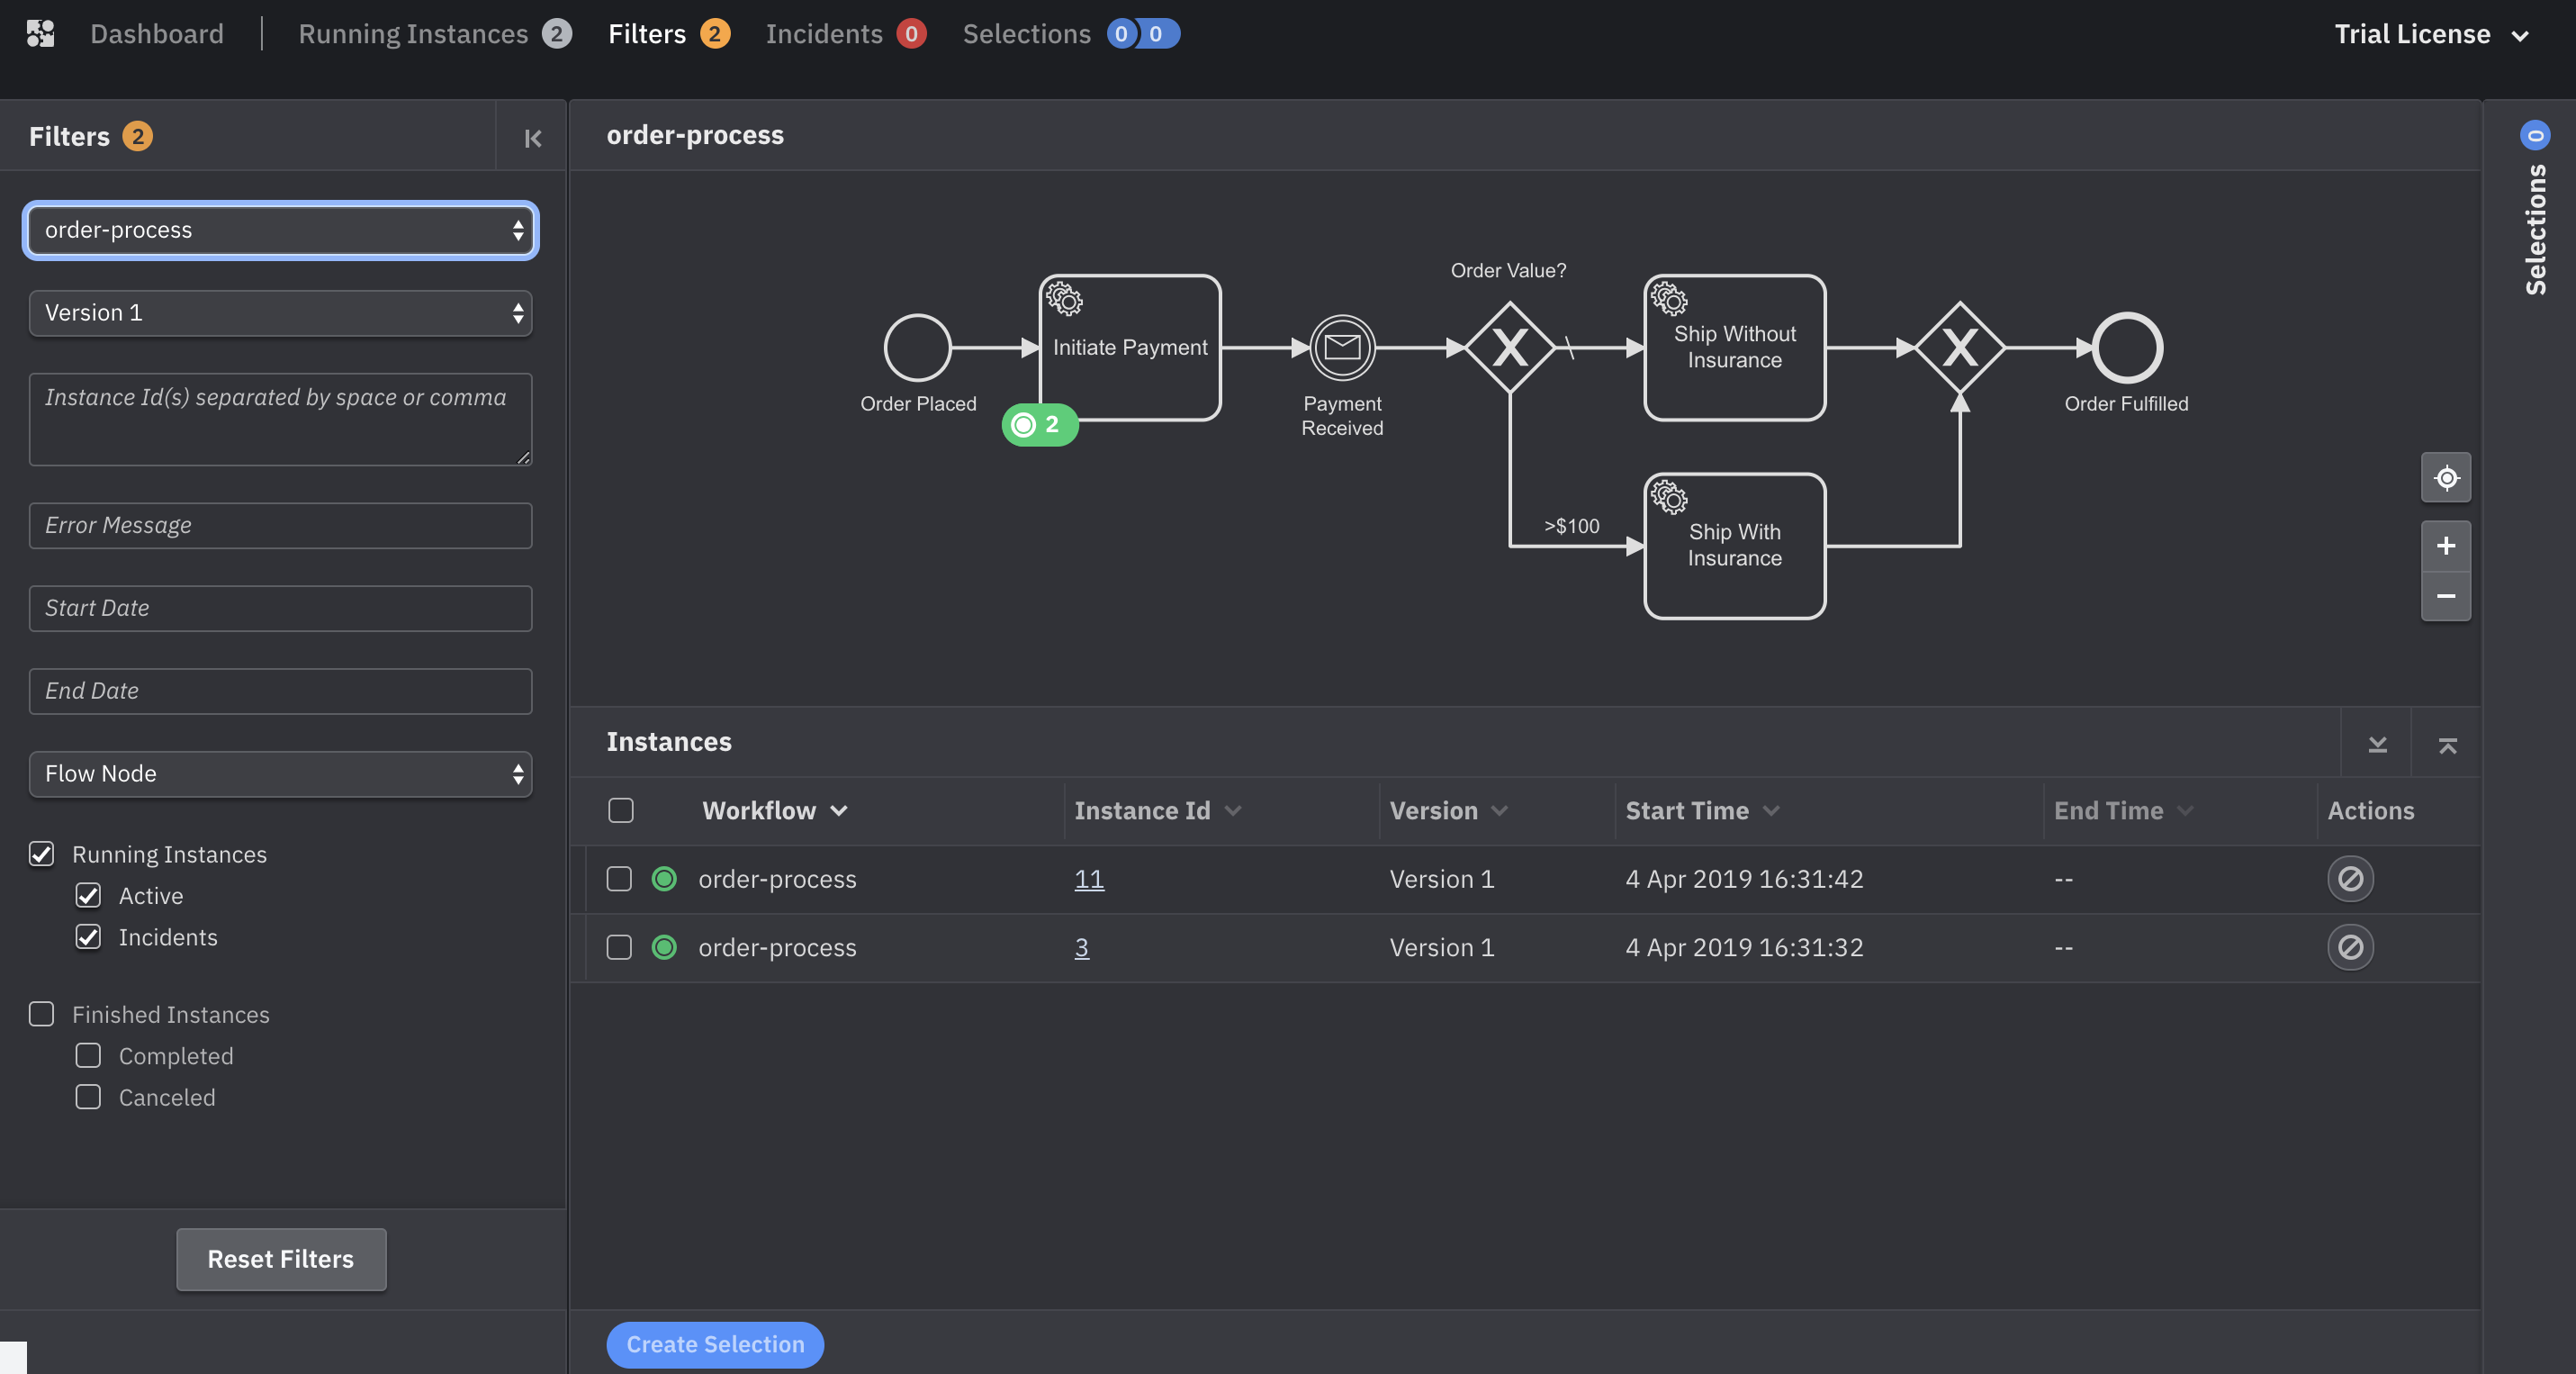Select the Ship Without Insurance task
Image resolution: width=2576 pixels, height=1374 pixels.
[1734, 347]
